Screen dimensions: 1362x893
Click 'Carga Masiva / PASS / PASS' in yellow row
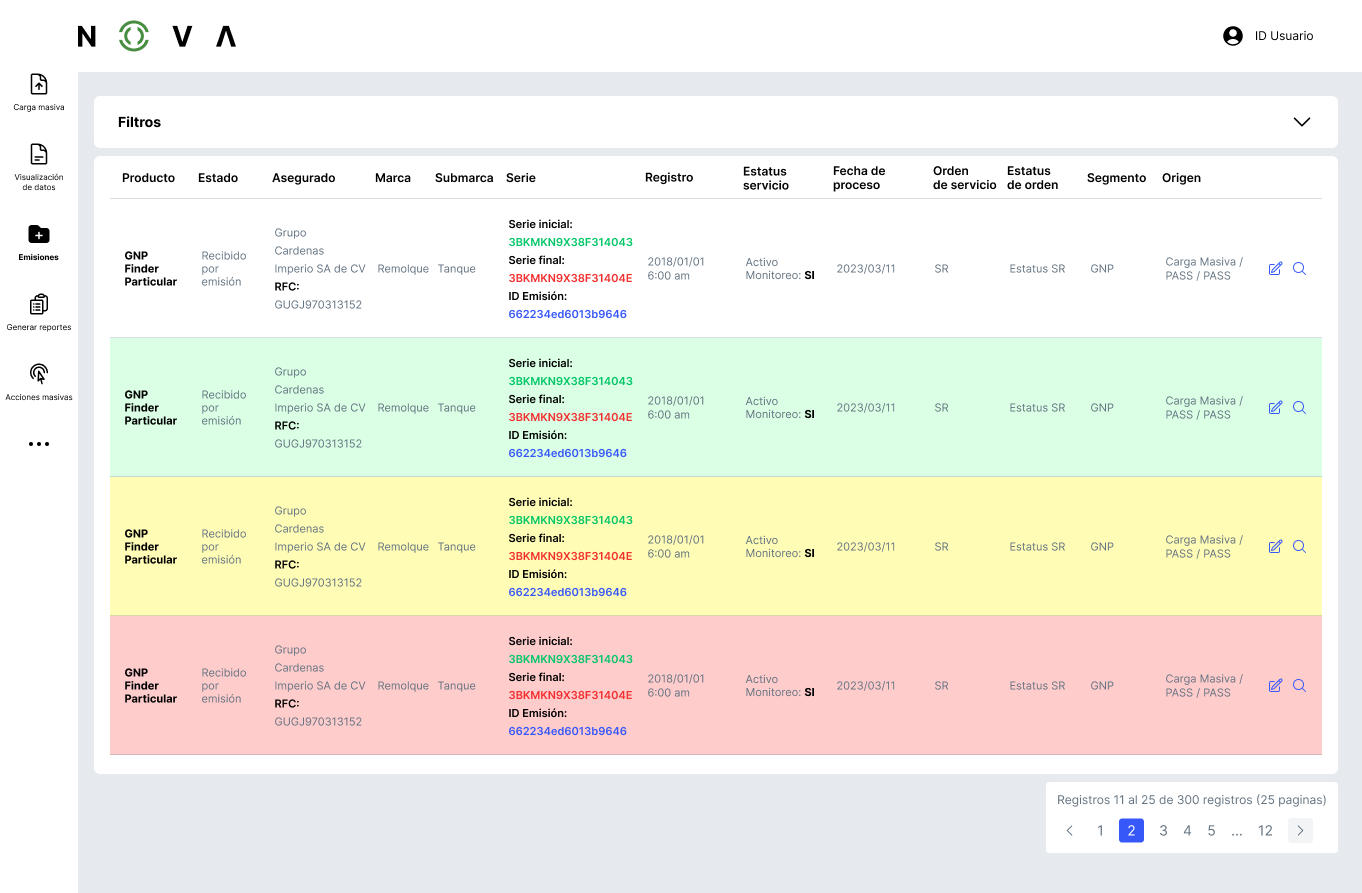[x=1204, y=547]
